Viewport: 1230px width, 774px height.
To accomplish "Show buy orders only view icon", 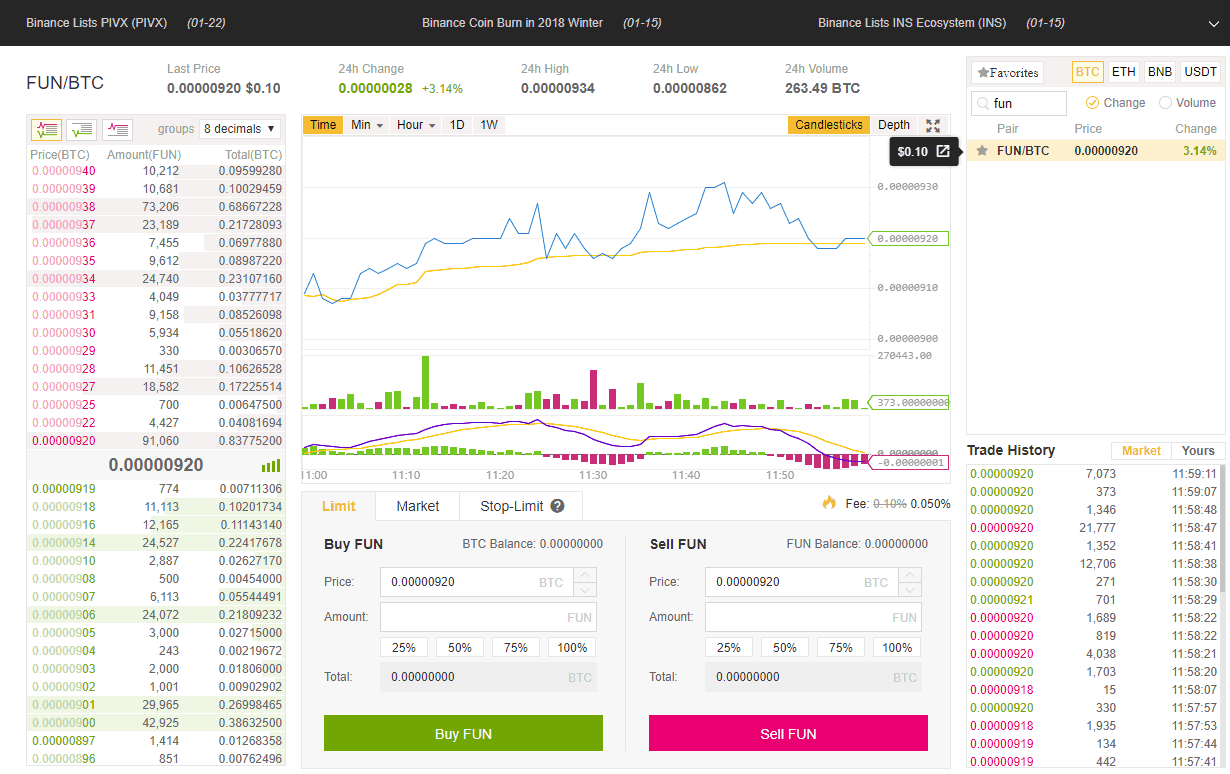I will pos(82,129).
